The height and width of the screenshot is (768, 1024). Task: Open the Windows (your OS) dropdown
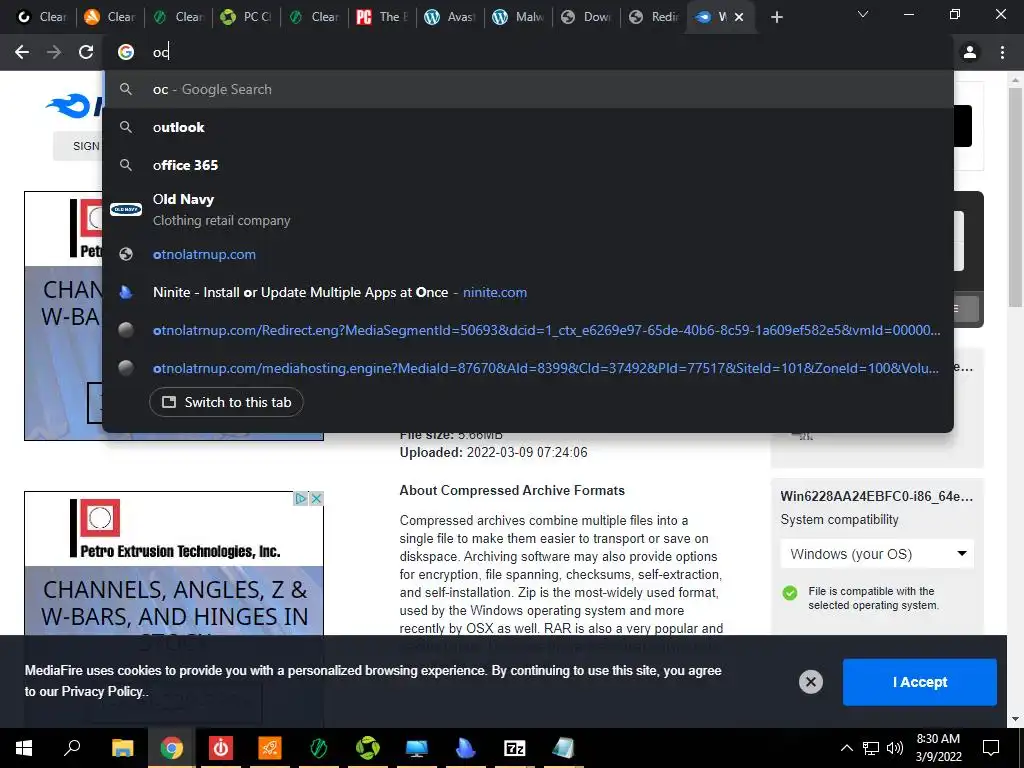(877, 554)
